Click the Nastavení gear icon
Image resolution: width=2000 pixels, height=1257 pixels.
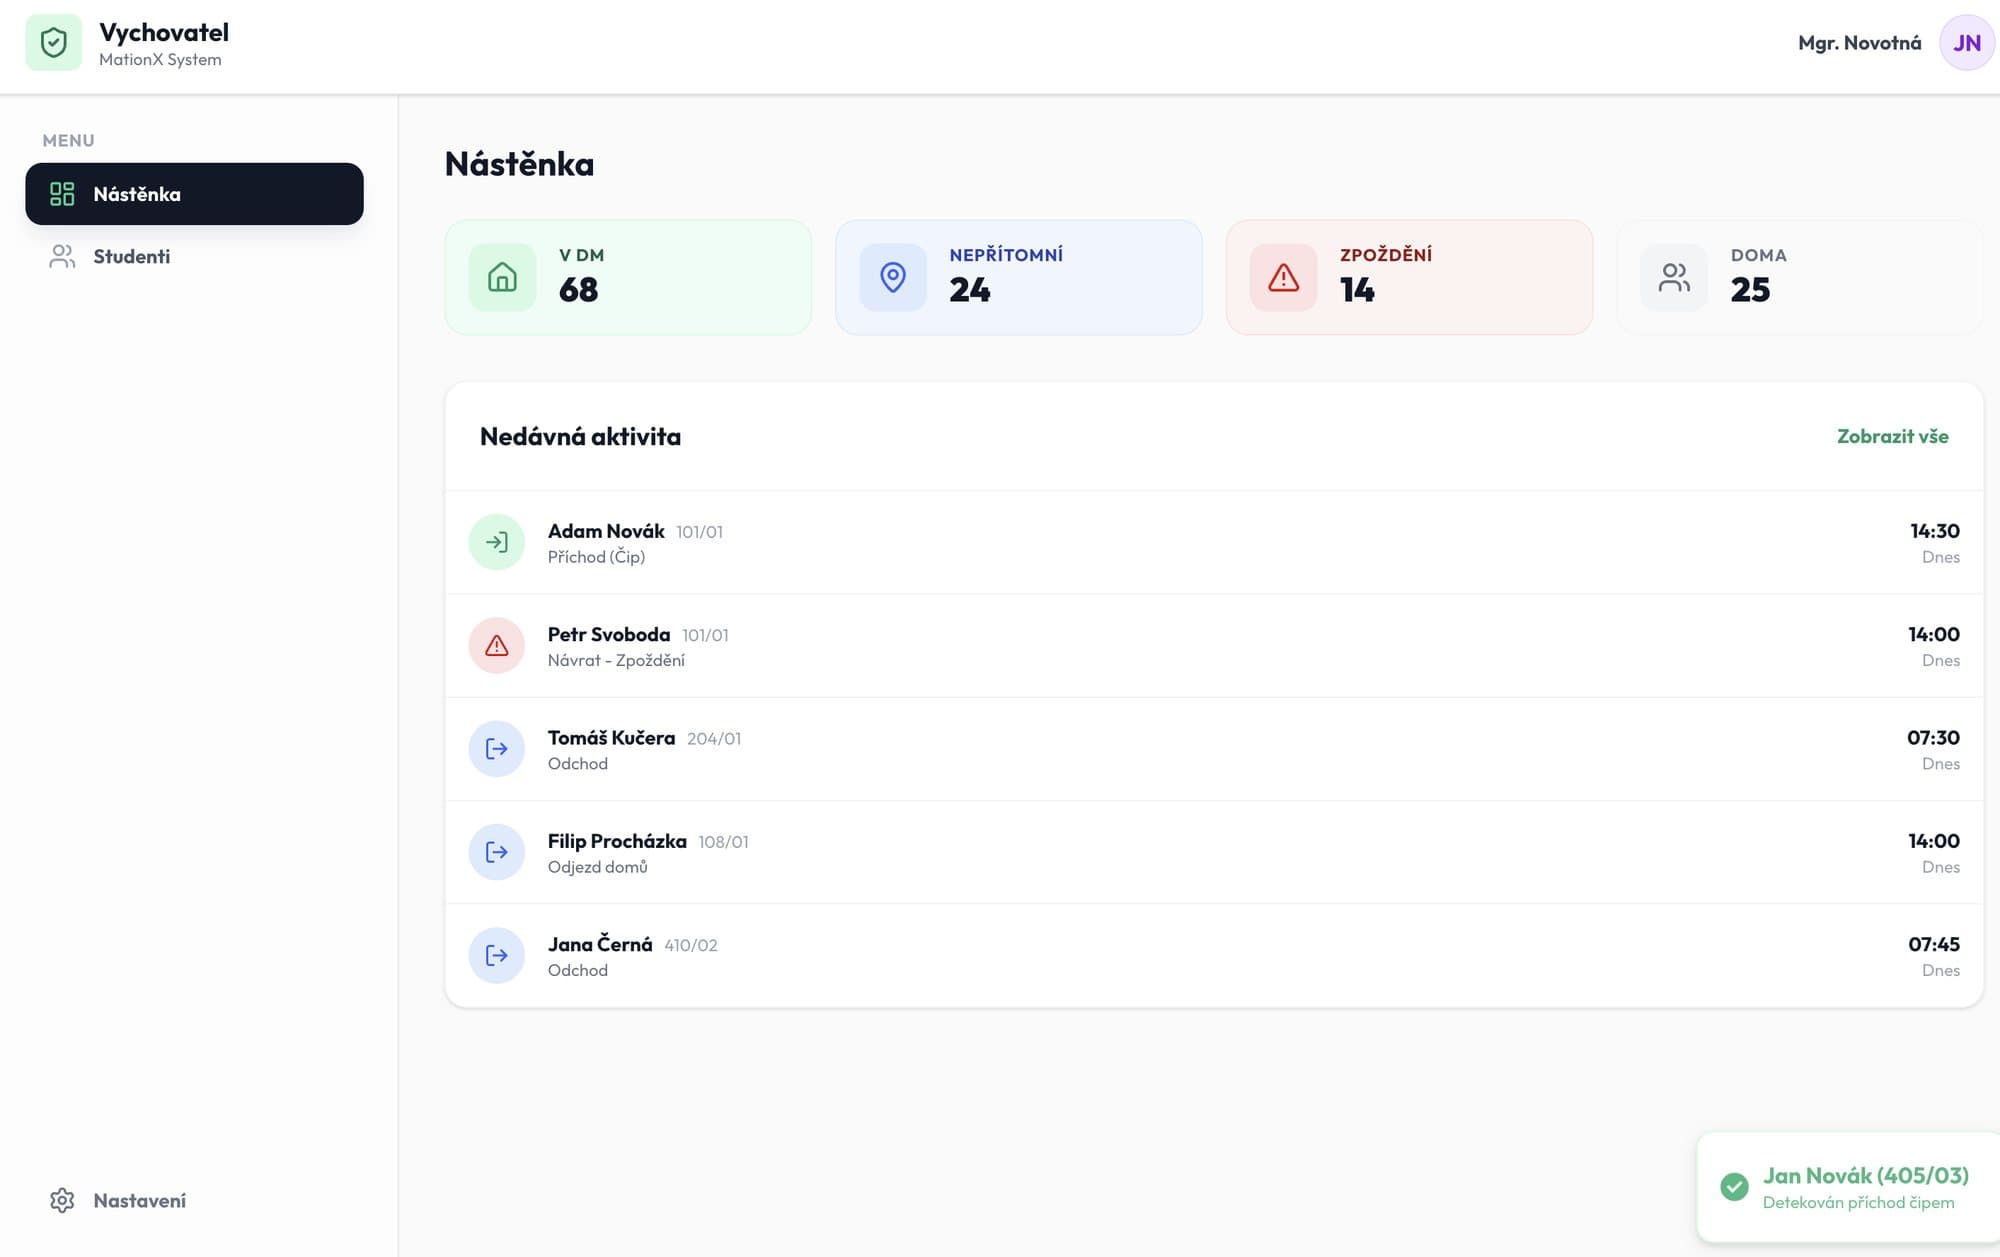point(62,1201)
